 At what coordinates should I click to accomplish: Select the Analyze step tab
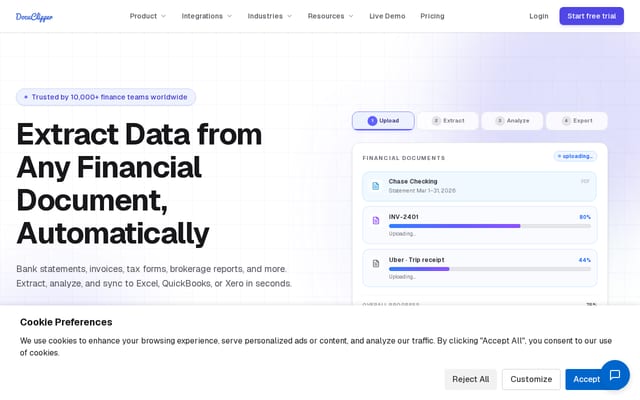pos(512,121)
